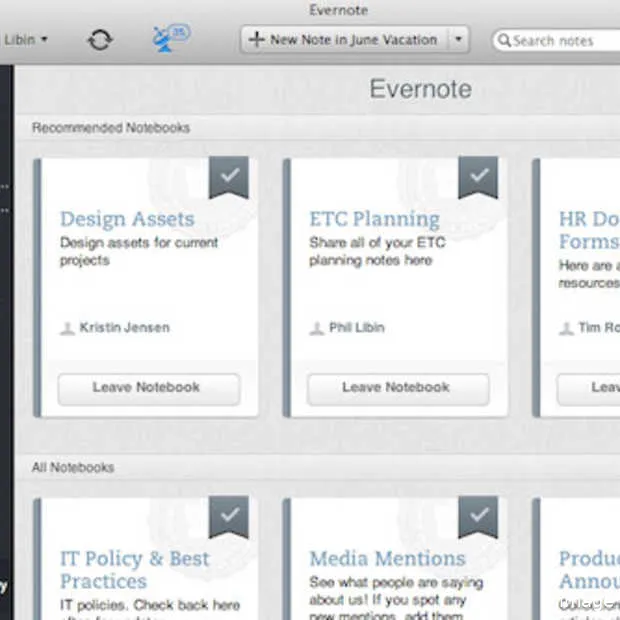Image resolution: width=620 pixels, height=620 pixels.
Task: Click the Recommended Notebooks section header
Action: coord(111,128)
